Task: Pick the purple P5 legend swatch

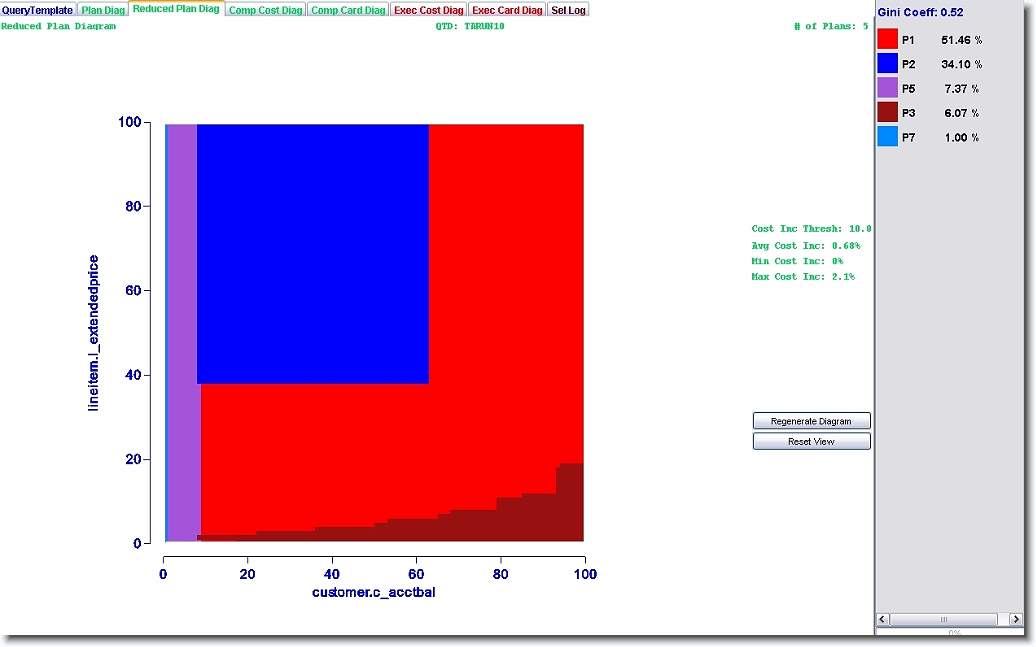Action: (887, 88)
